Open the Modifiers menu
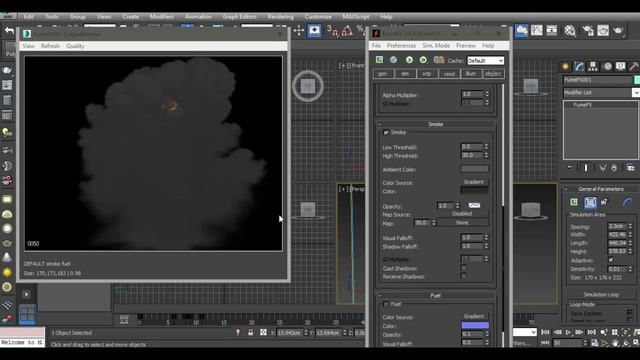Screen dimensions: 640x360 (x=162, y=17)
